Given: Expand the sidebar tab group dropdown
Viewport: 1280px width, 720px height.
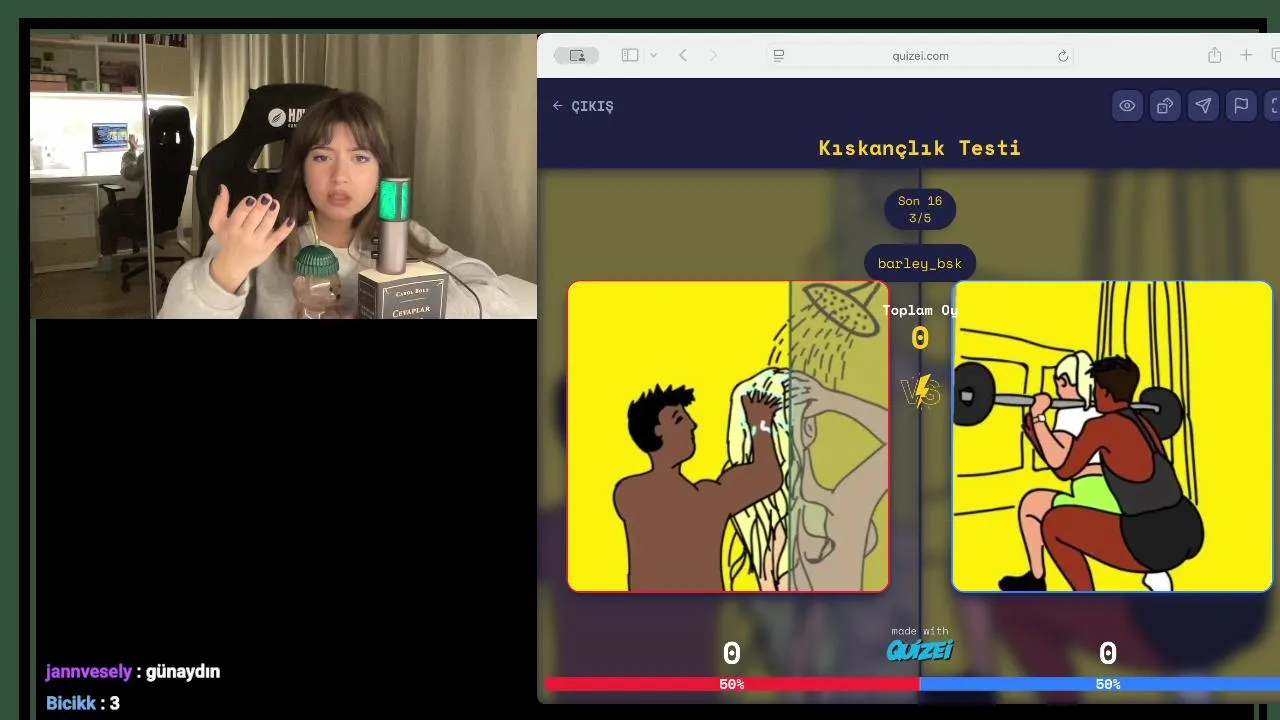Looking at the screenshot, I should click(x=653, y=56).
